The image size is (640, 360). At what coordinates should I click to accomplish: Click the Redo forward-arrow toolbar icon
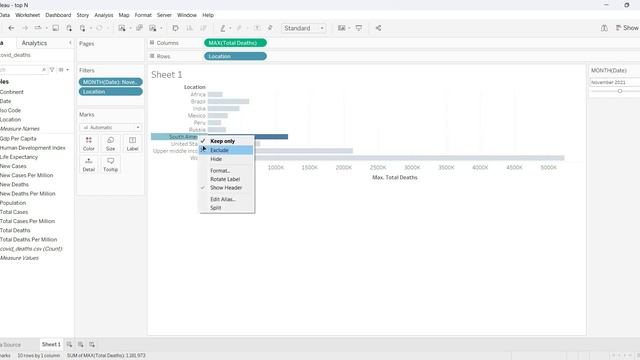pos(25,28)
